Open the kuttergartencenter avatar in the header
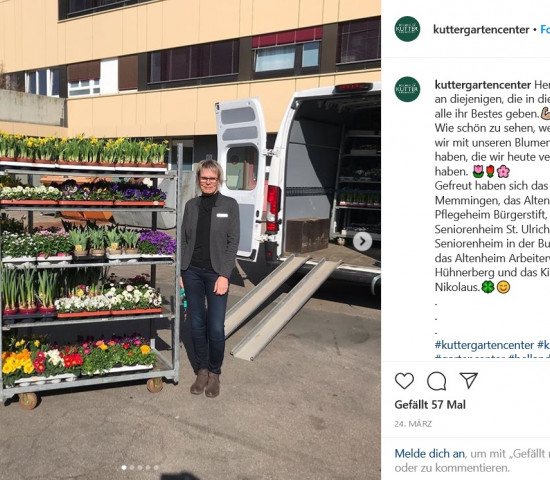This screenshot has height=480, width=550. point(407,29)
